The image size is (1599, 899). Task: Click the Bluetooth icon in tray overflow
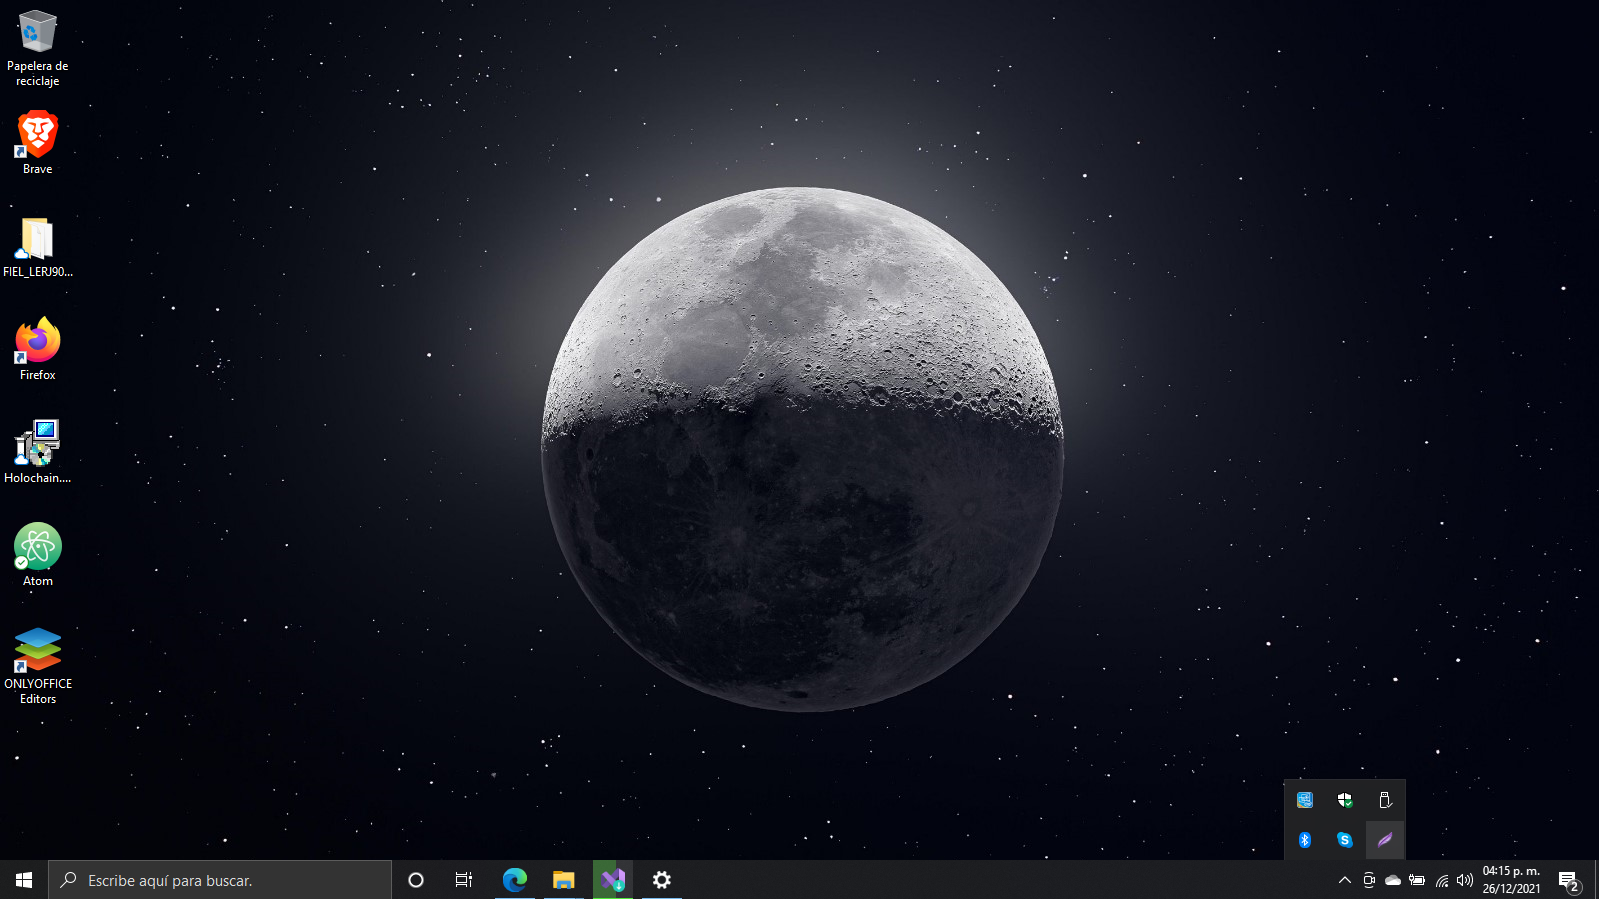click(1305, 840)
